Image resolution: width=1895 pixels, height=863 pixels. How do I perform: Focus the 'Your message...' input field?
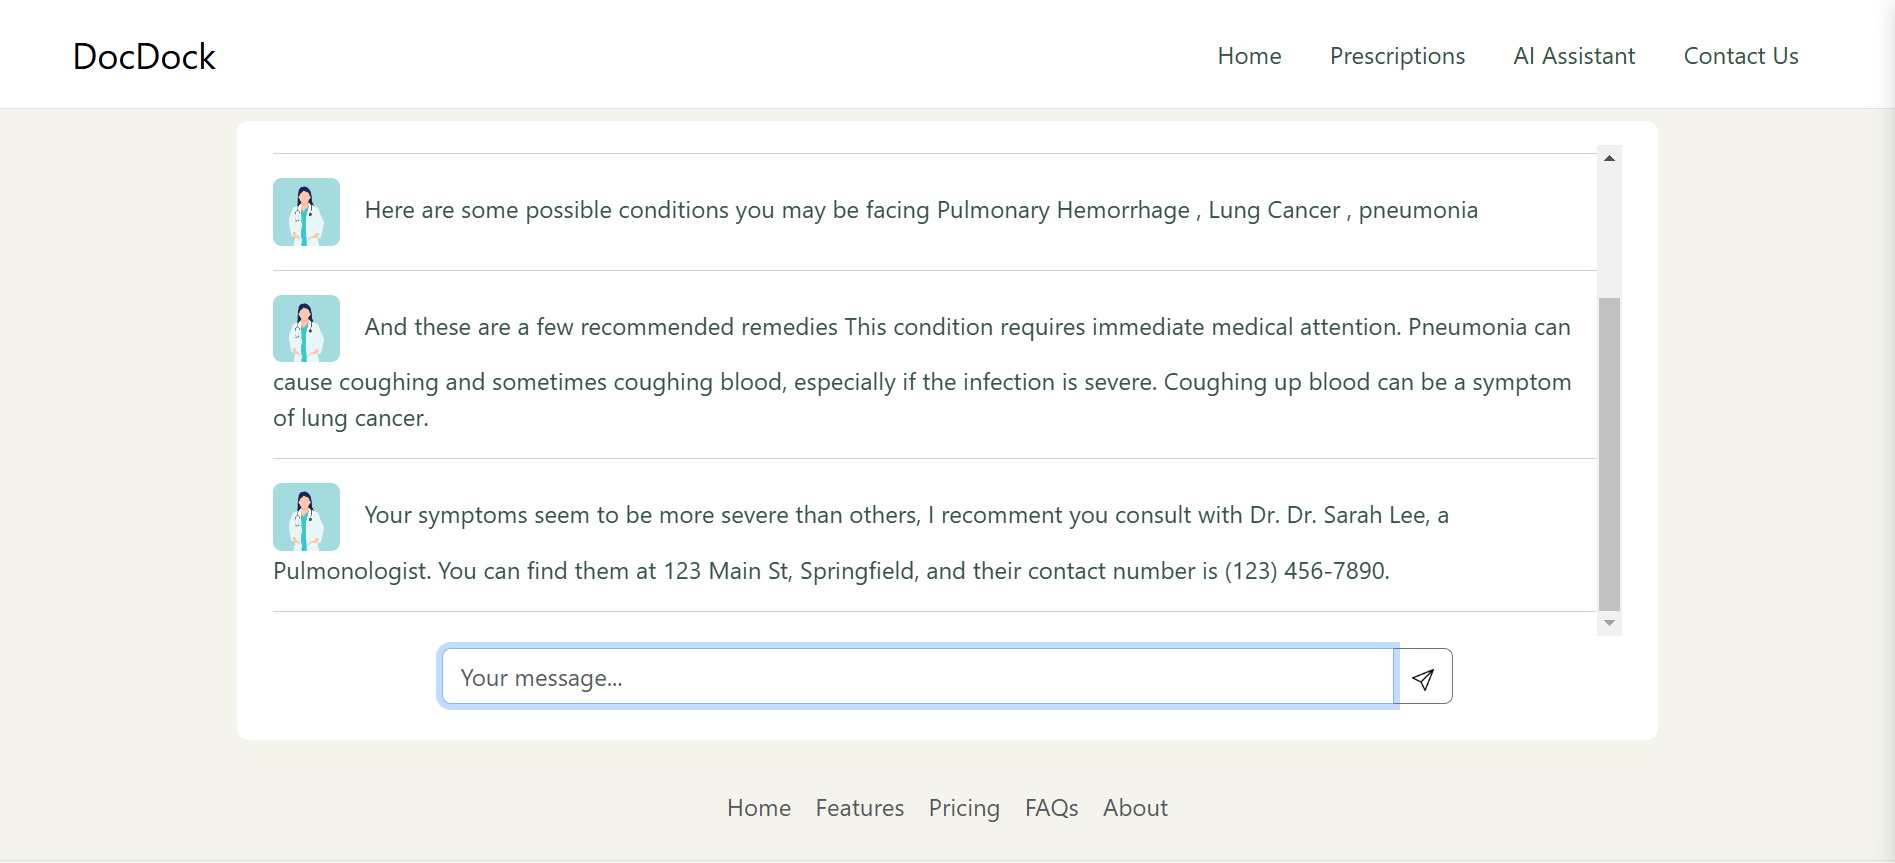pyautogui.click(x=917, y=677)
